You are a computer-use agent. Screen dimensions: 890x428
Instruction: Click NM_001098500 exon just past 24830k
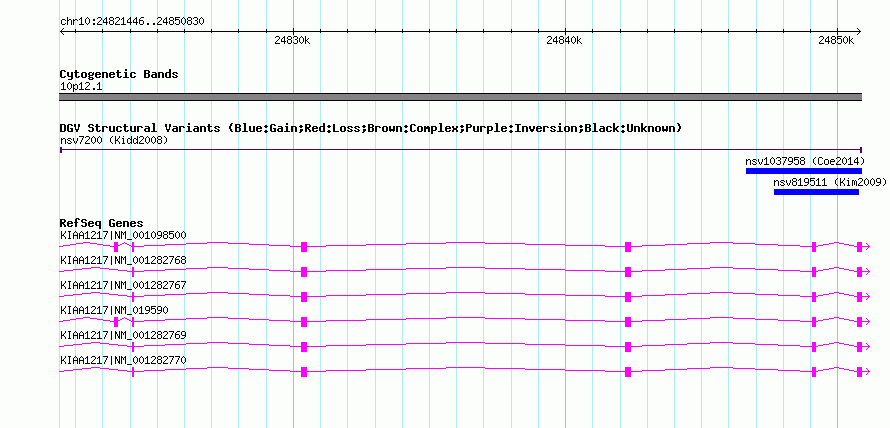coord(304,246)
